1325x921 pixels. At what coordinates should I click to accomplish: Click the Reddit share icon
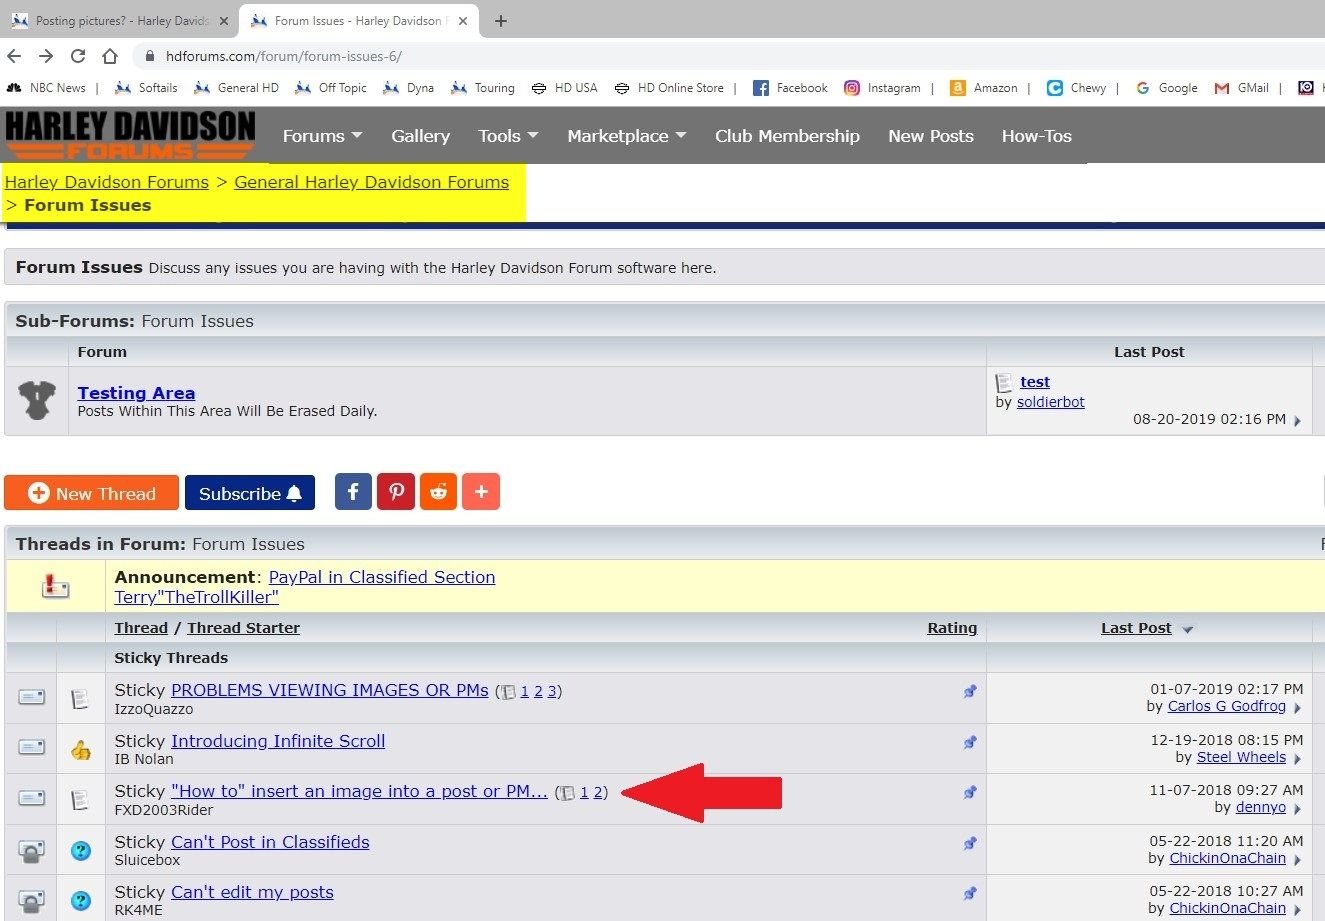(438, 492)
